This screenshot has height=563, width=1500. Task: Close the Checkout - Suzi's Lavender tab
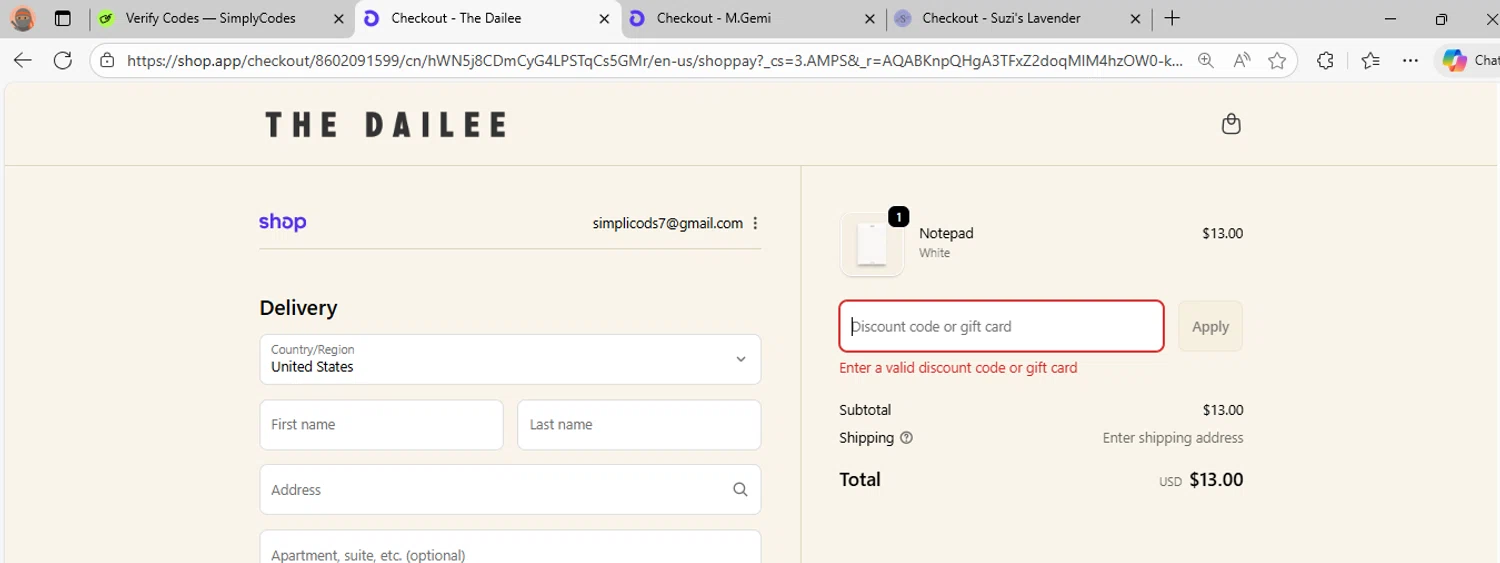click(x=1135, y=18)
